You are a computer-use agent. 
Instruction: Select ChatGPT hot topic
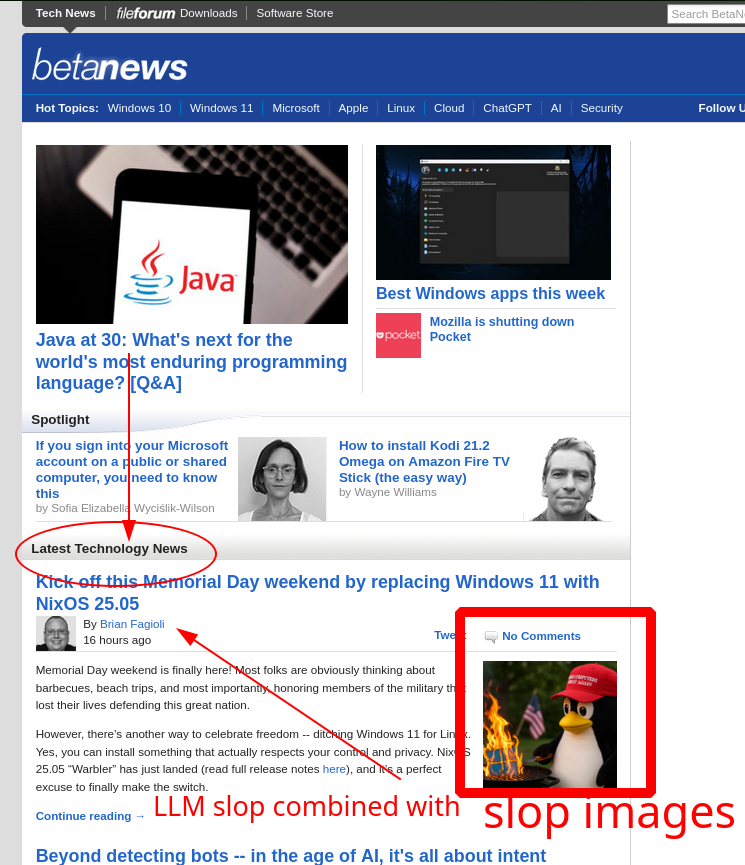[507, 108]
